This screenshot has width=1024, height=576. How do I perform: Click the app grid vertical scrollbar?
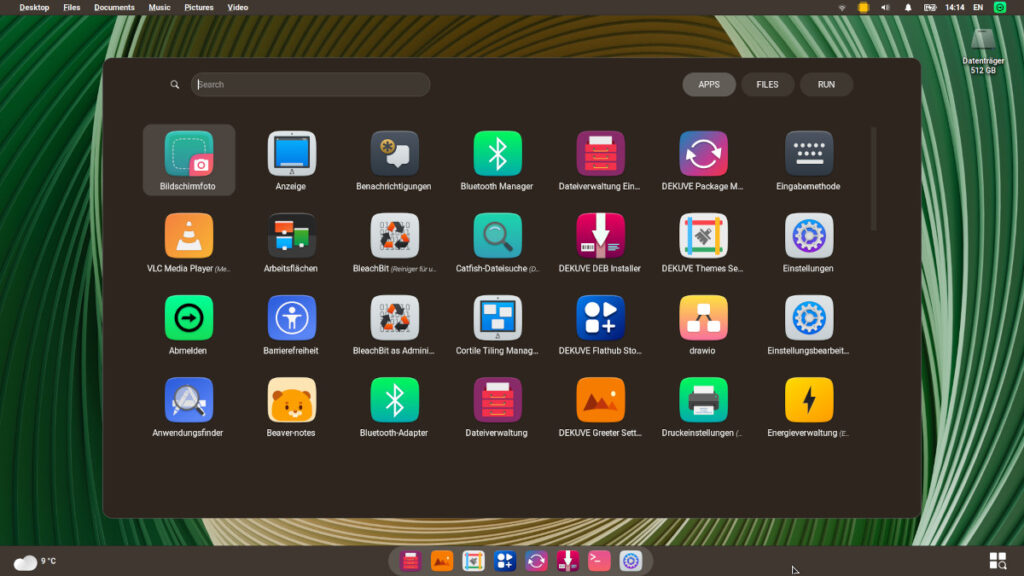pyautogui.click(x=873, y=178)
